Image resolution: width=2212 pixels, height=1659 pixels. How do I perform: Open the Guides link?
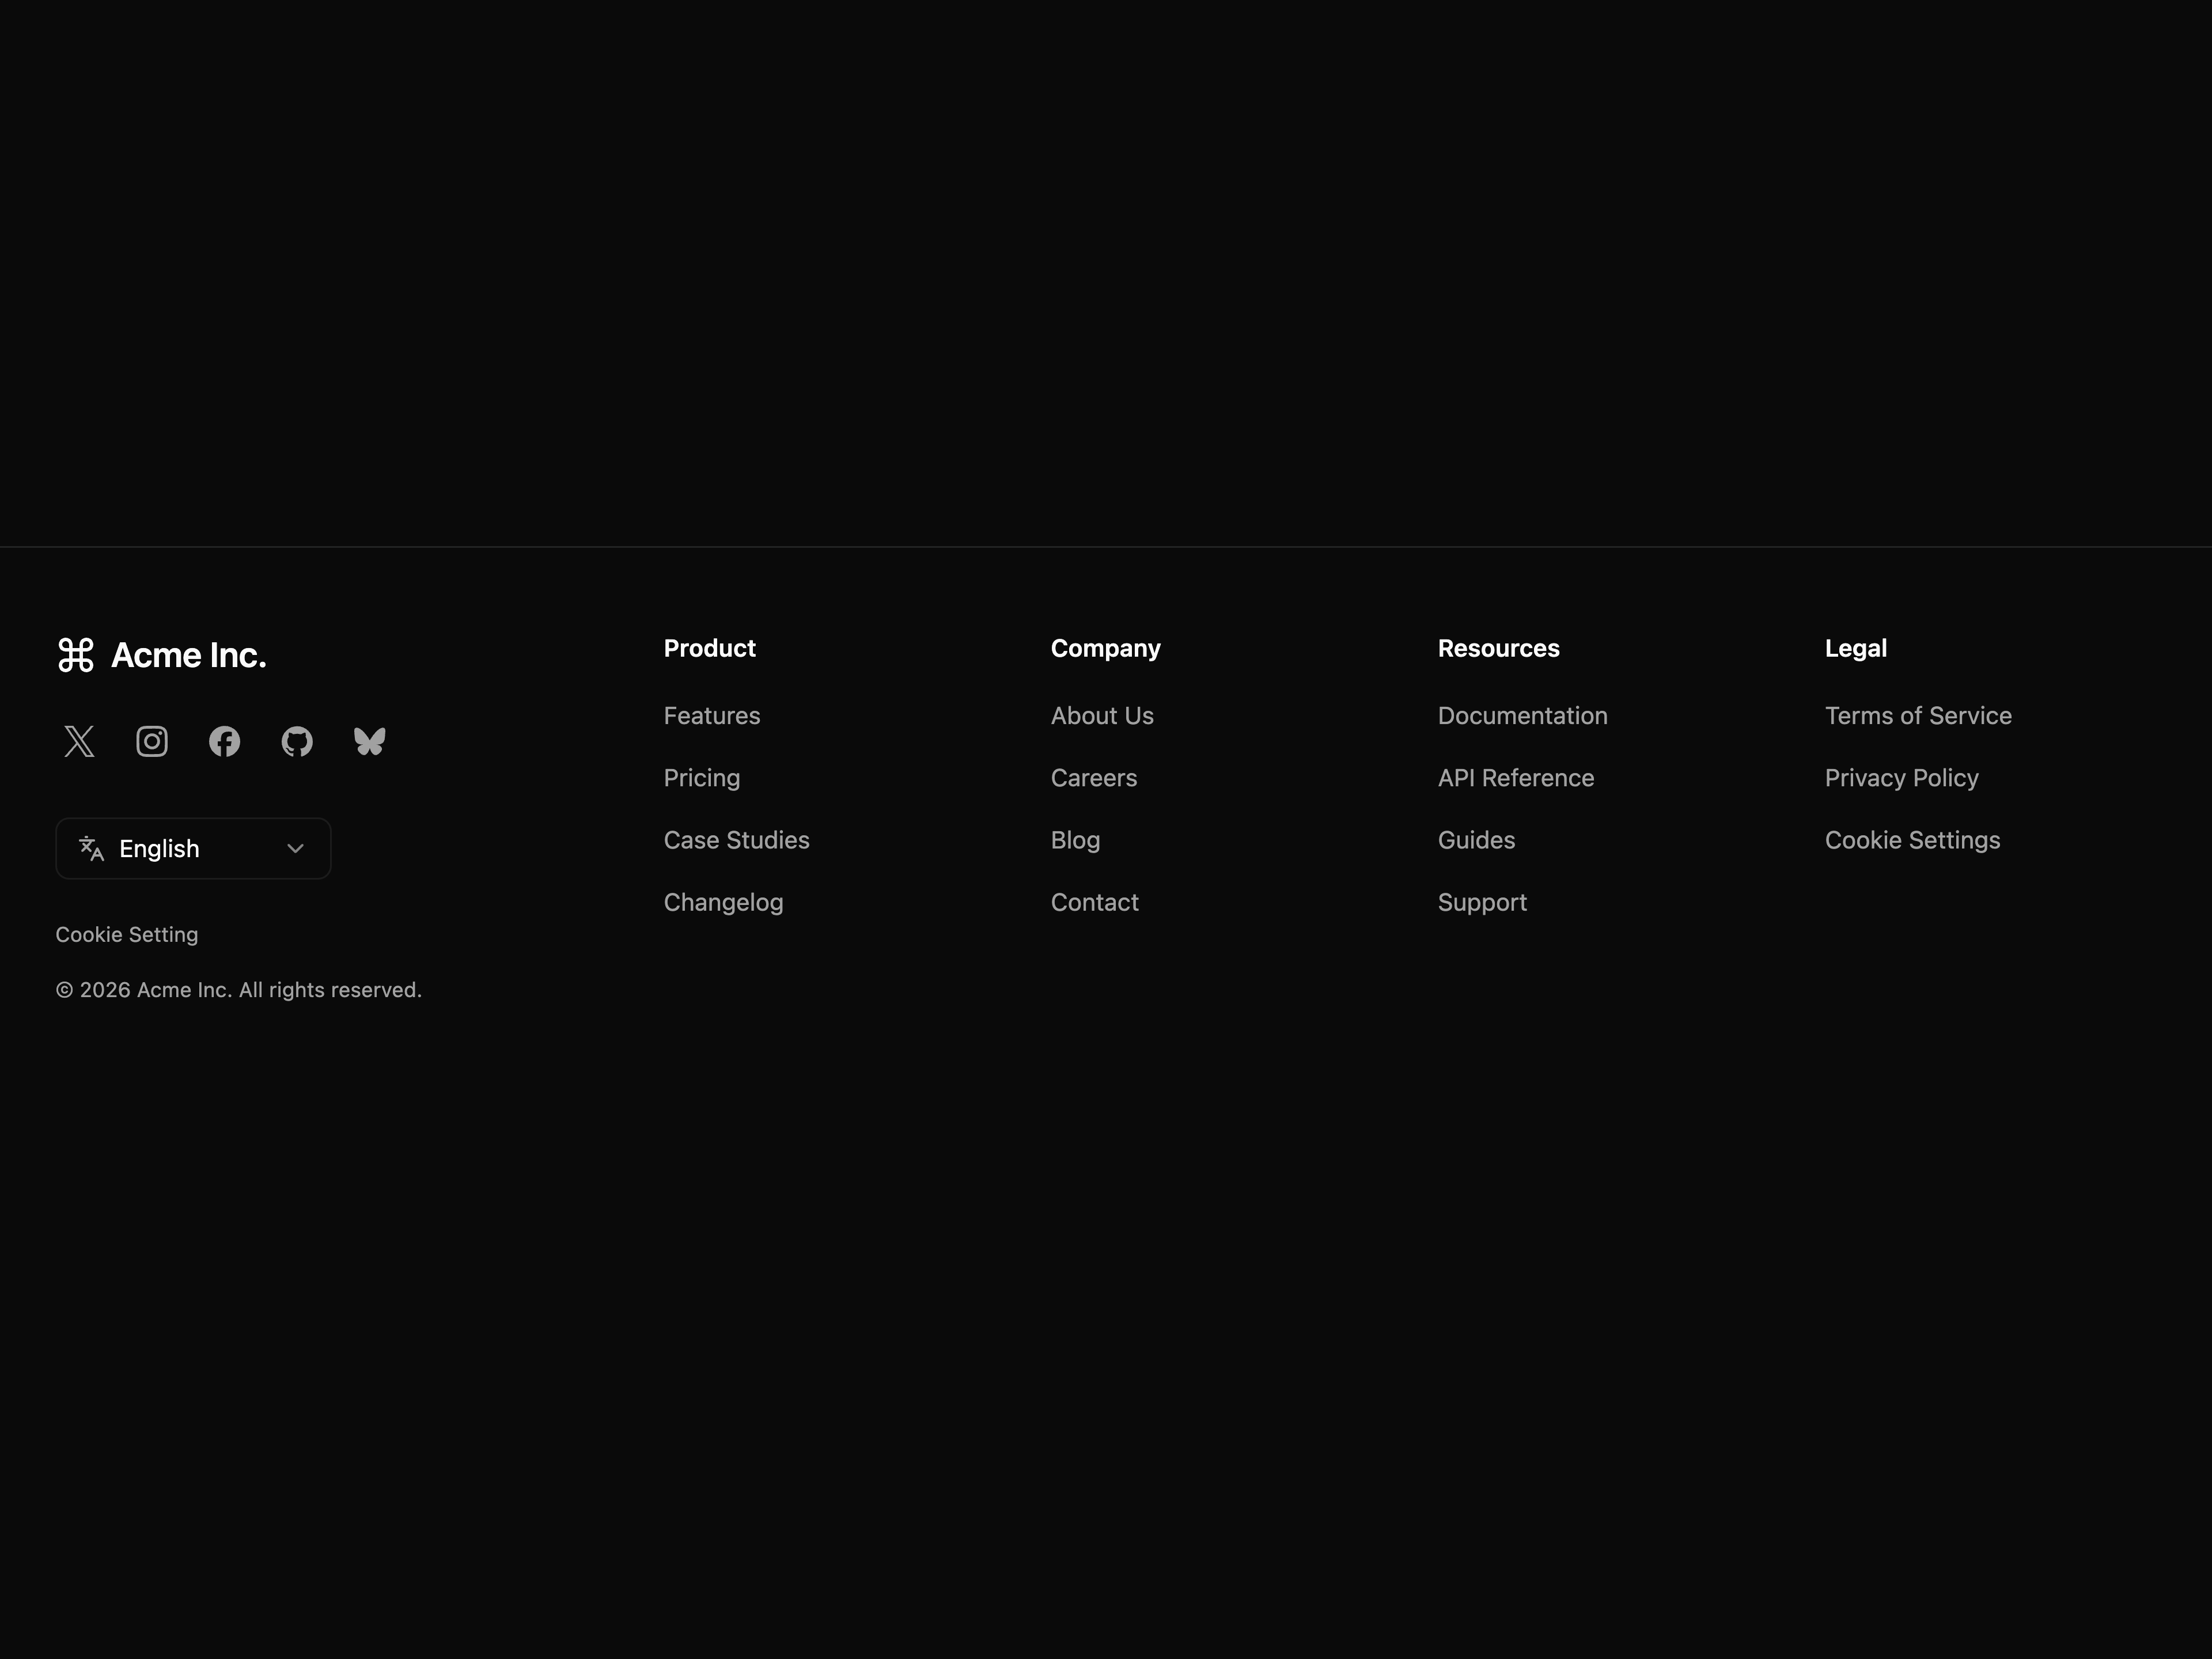[1477, 840]
